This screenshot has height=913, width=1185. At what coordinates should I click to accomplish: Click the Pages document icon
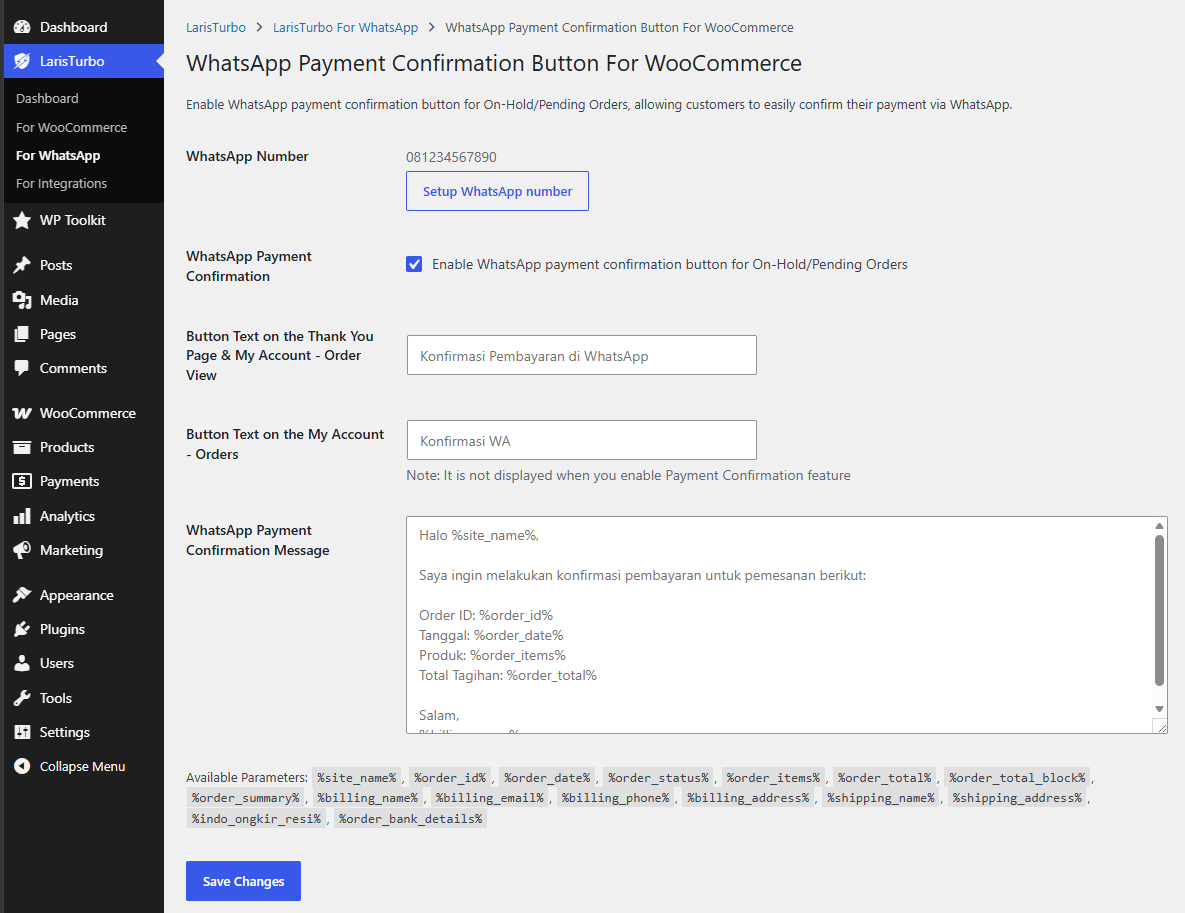[x=22, y=334]
